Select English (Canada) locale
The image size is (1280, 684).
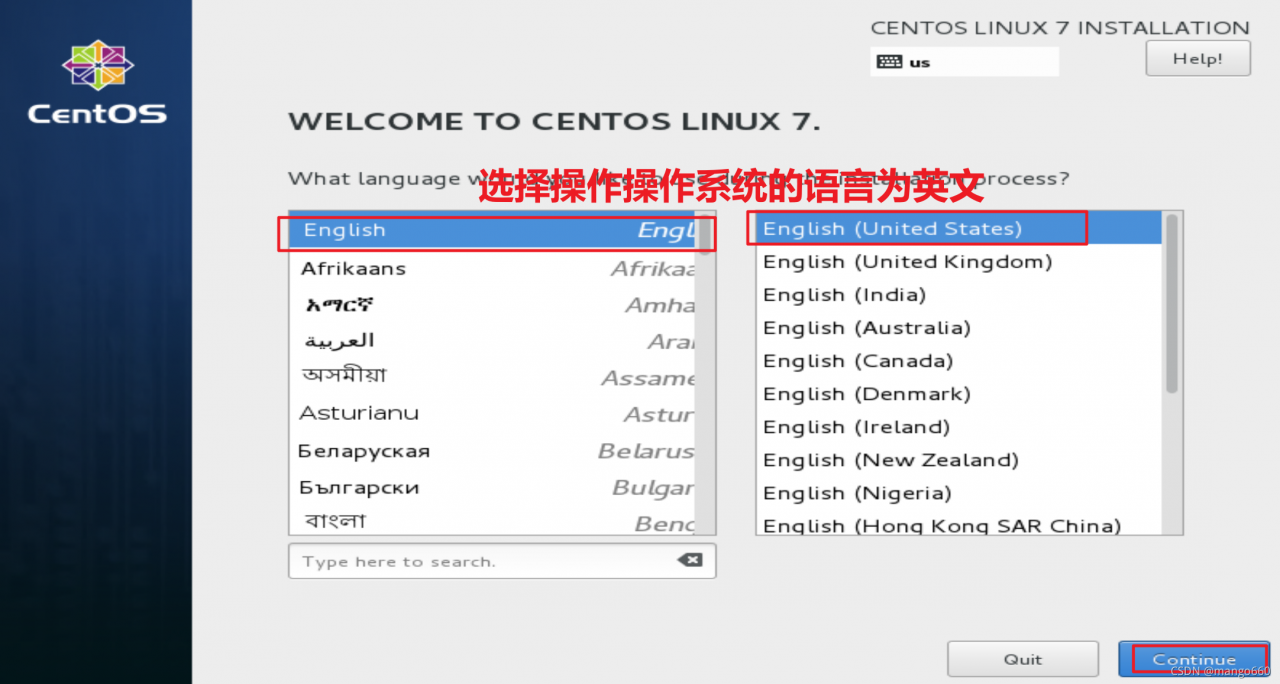(x=855, y=360)
